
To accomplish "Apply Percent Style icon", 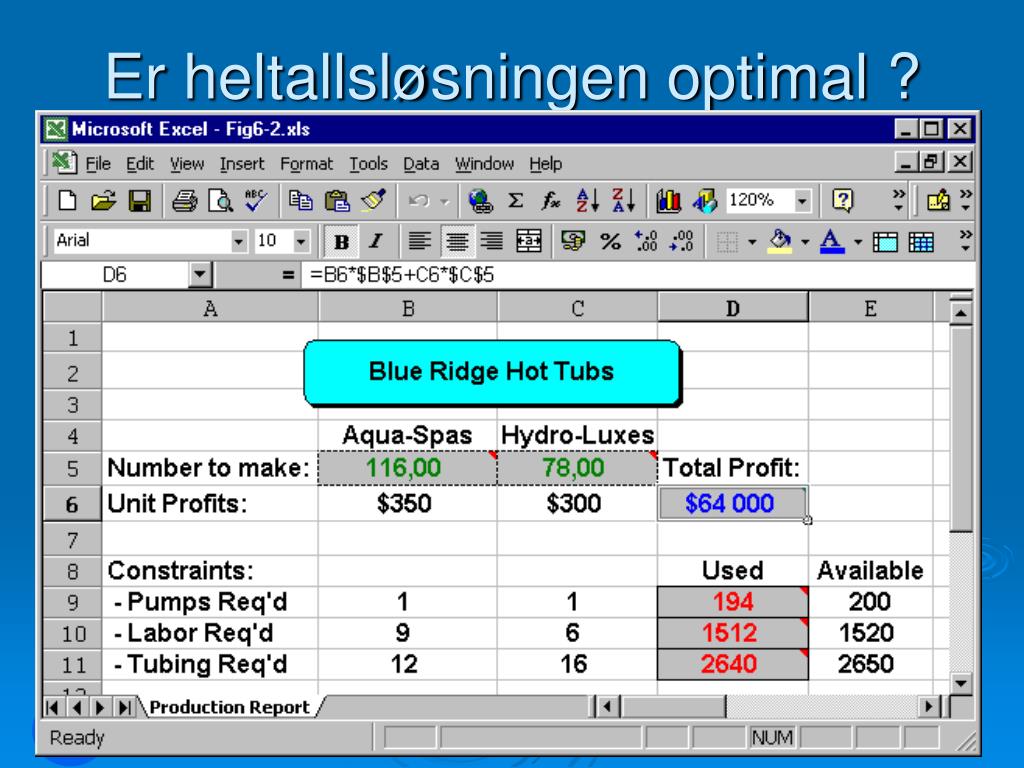I will 610,242.
